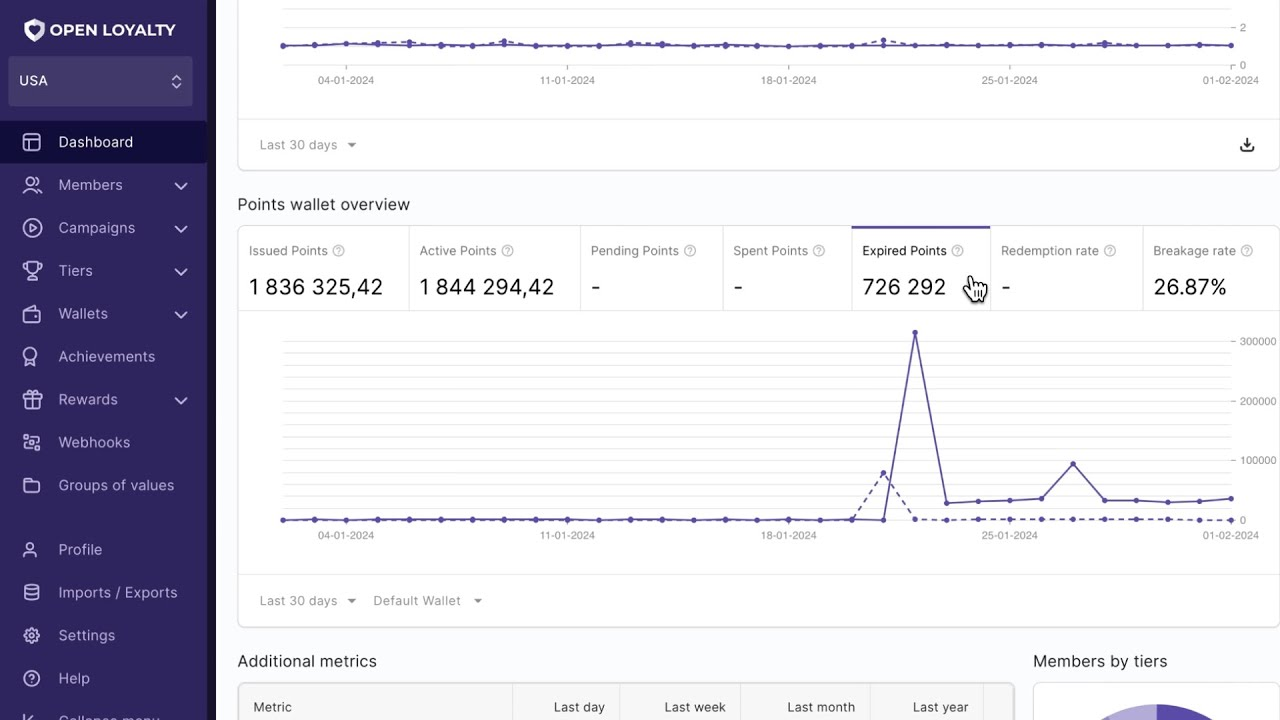
Task: Click the Points wallet overview heading
Action: 324,205
